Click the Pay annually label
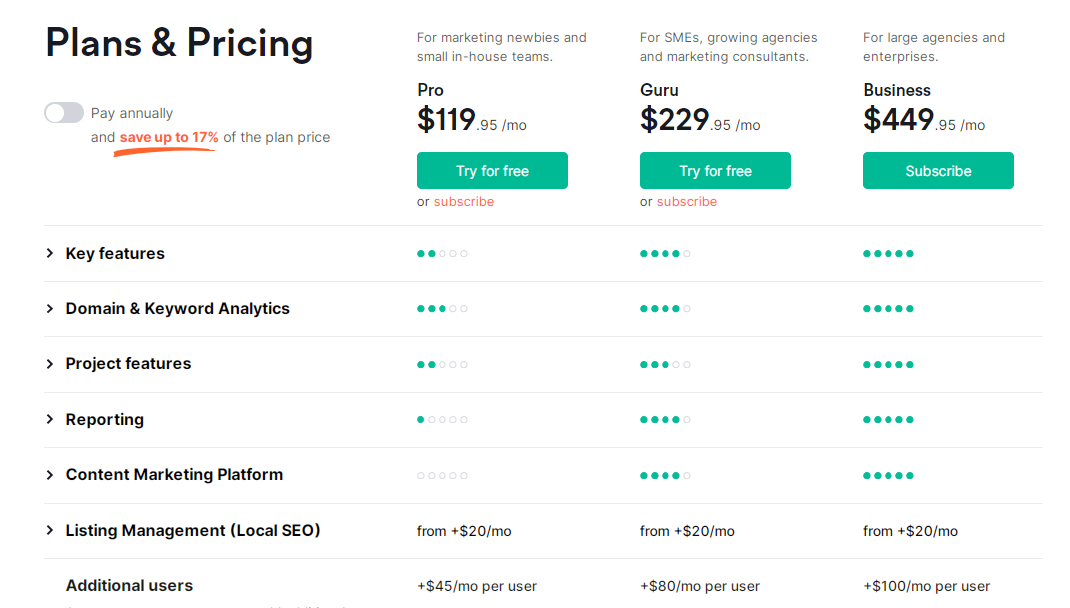This screenshot has height=608, width=1070. 132,113
